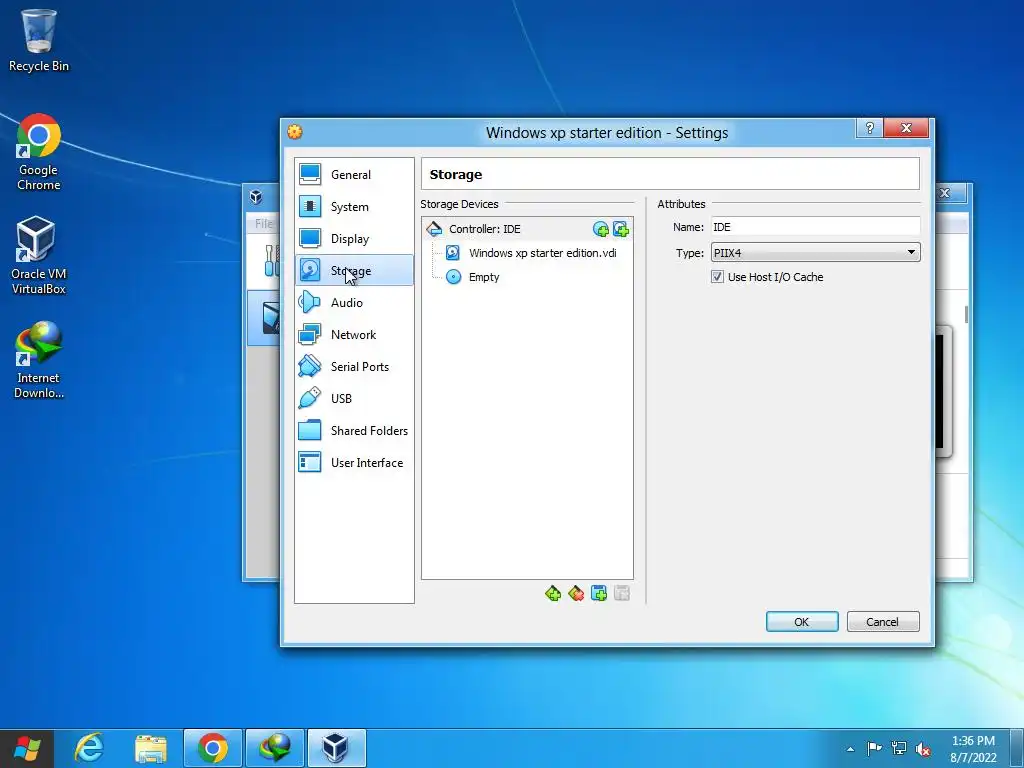This screenshot has height=768, width=1024.
Task: Click the optical disc icon beside Empty
Action: pos(453,277)
